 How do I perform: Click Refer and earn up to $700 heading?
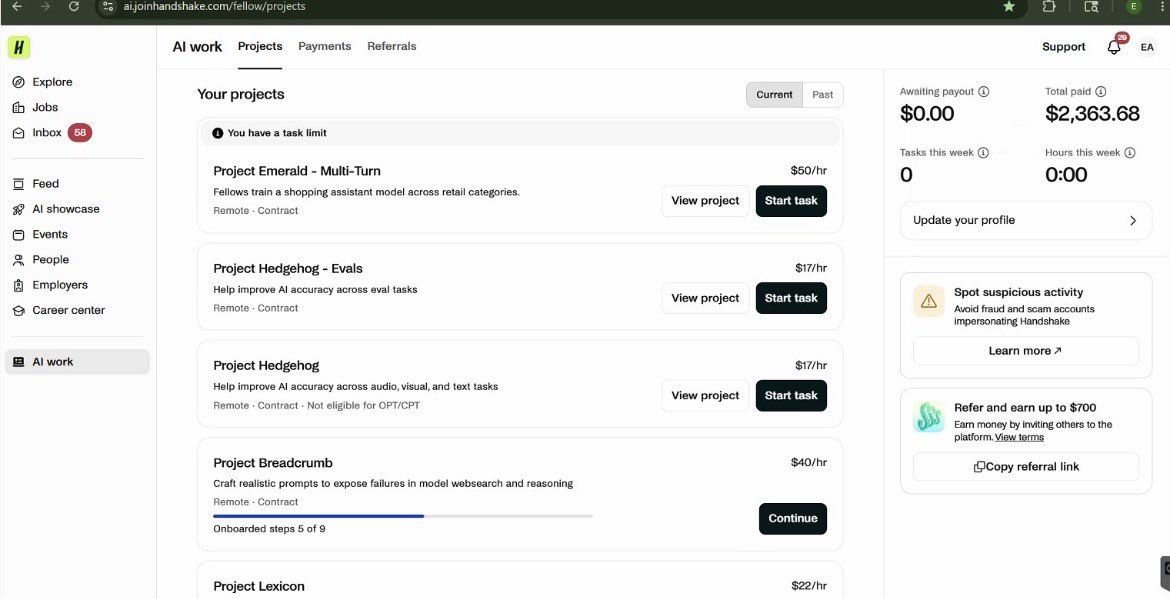tap(1025, 408)
